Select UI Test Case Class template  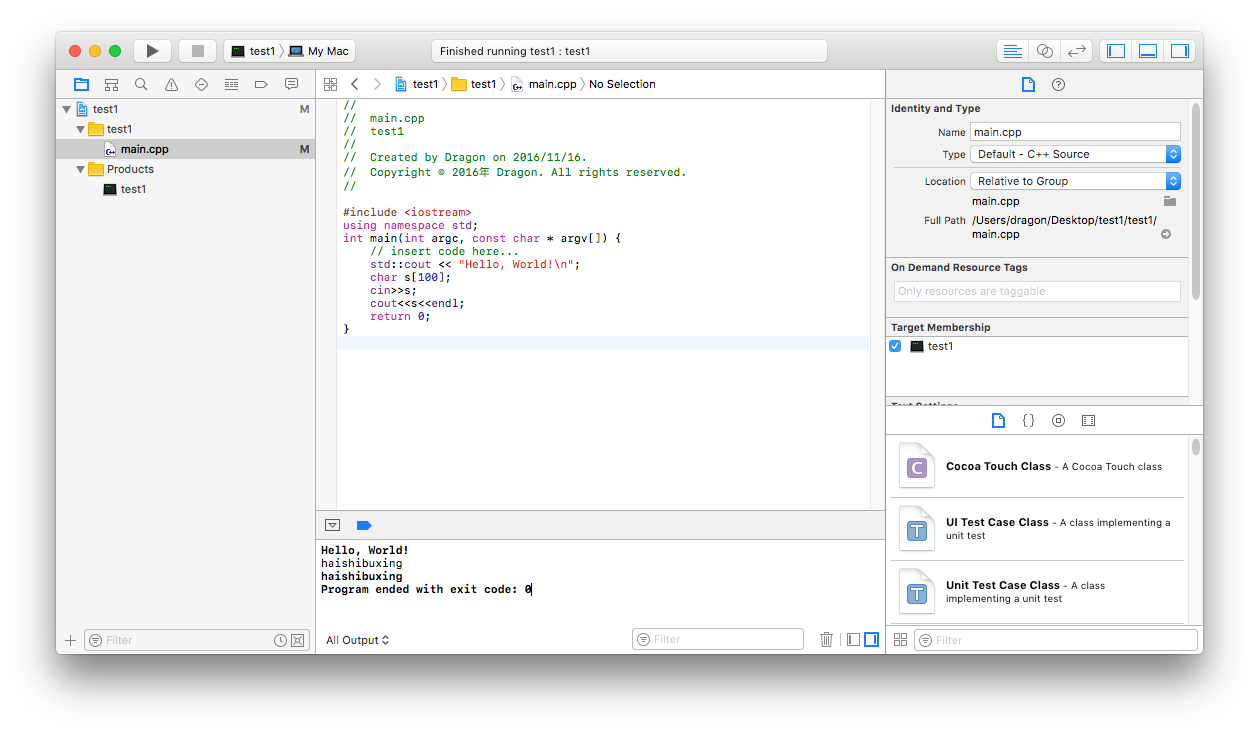(1037, 529)
